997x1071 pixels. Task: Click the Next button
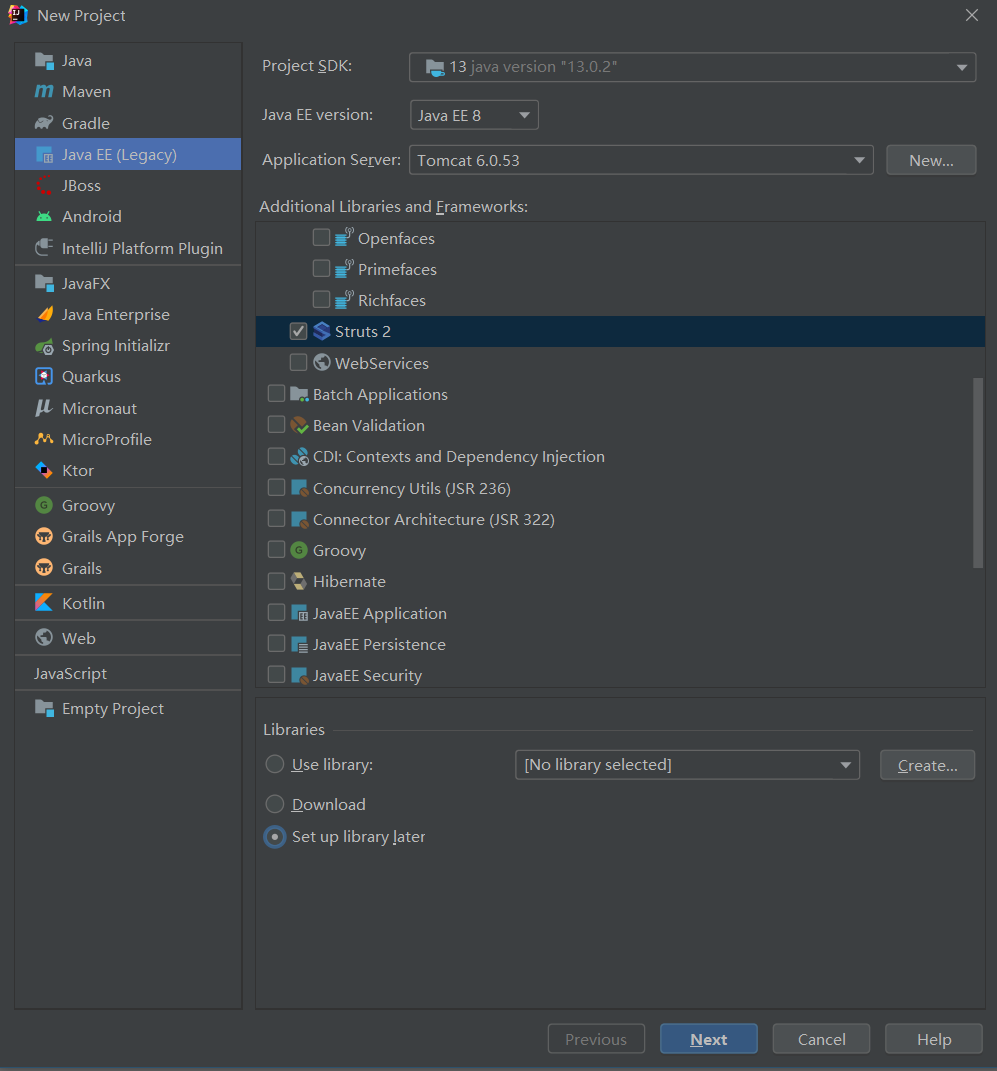click(709, 1039)
